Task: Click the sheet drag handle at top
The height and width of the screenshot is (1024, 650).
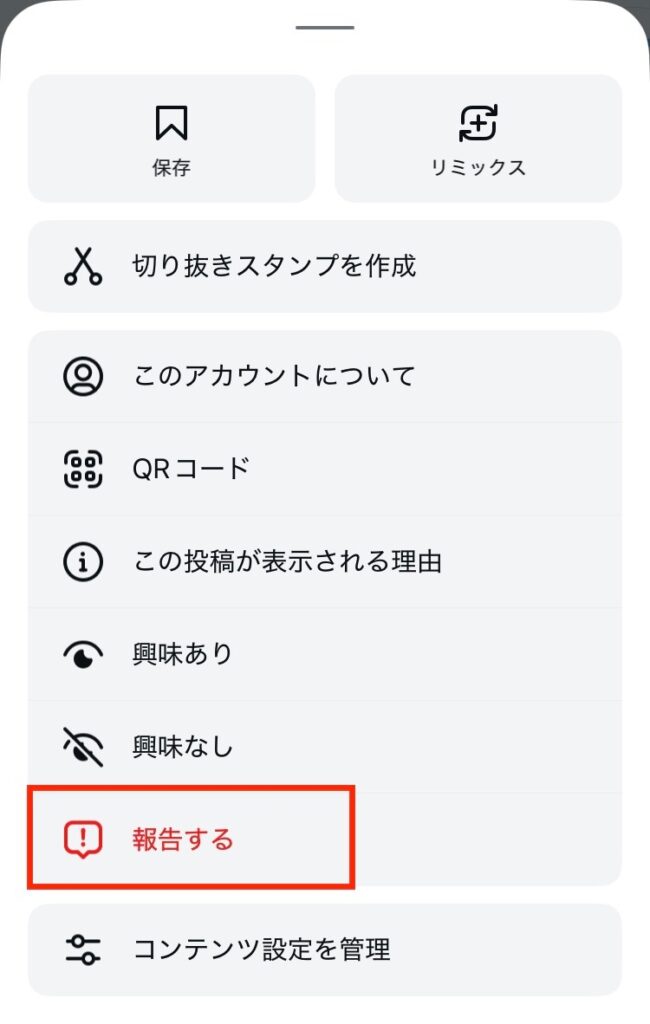Action: [325, 28]
